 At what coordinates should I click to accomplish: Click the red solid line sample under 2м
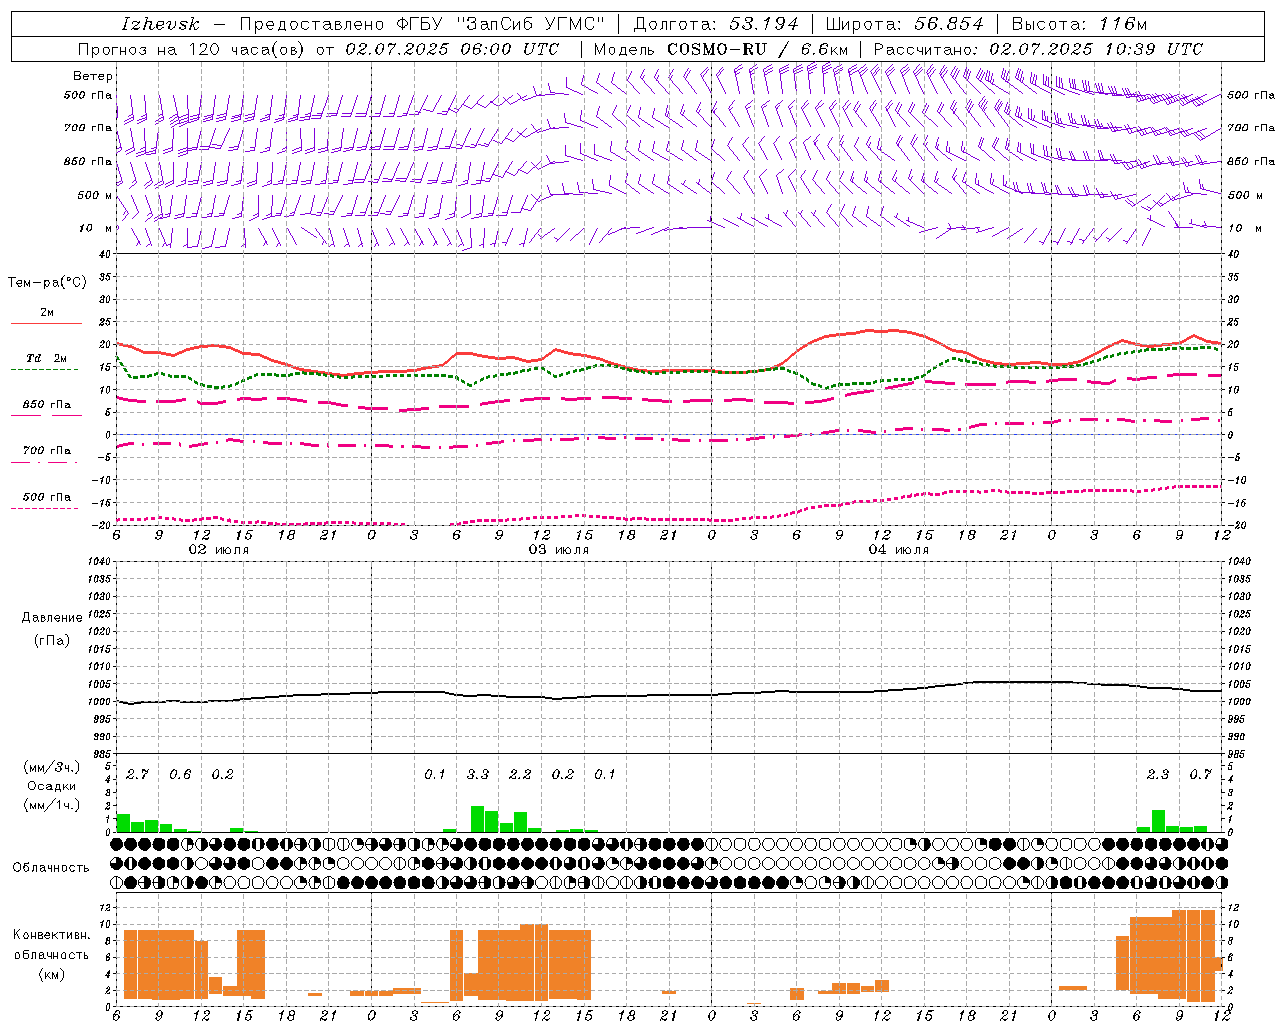pos(46,324)
